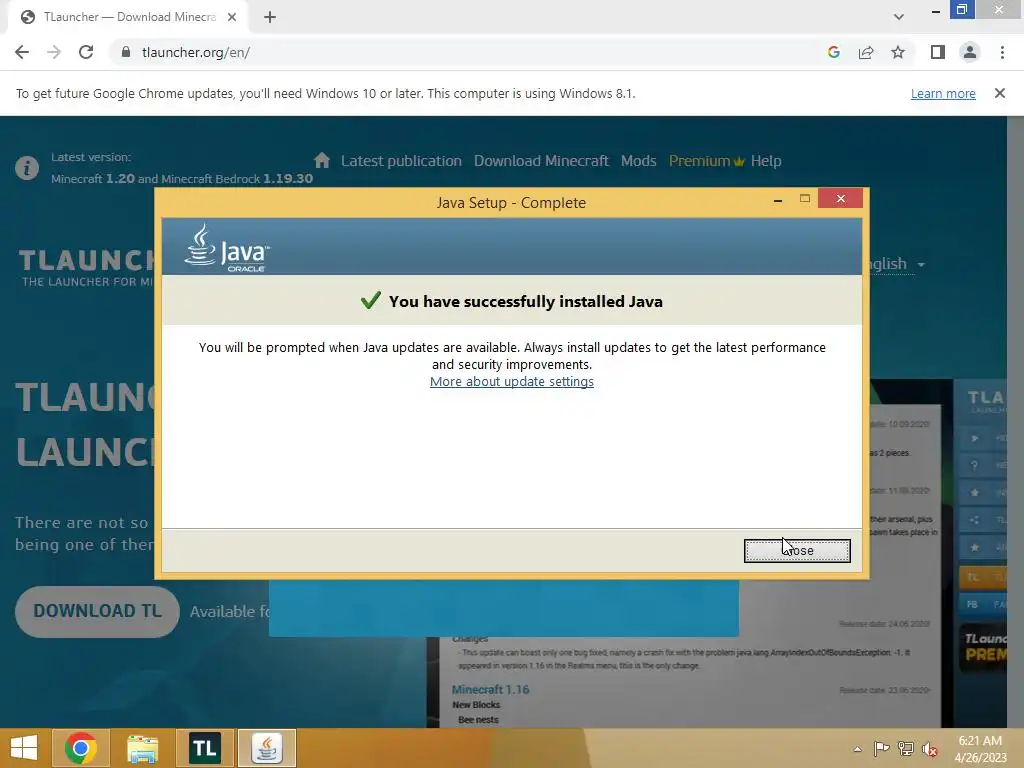Open Mods in site navigation

point(639,161)
